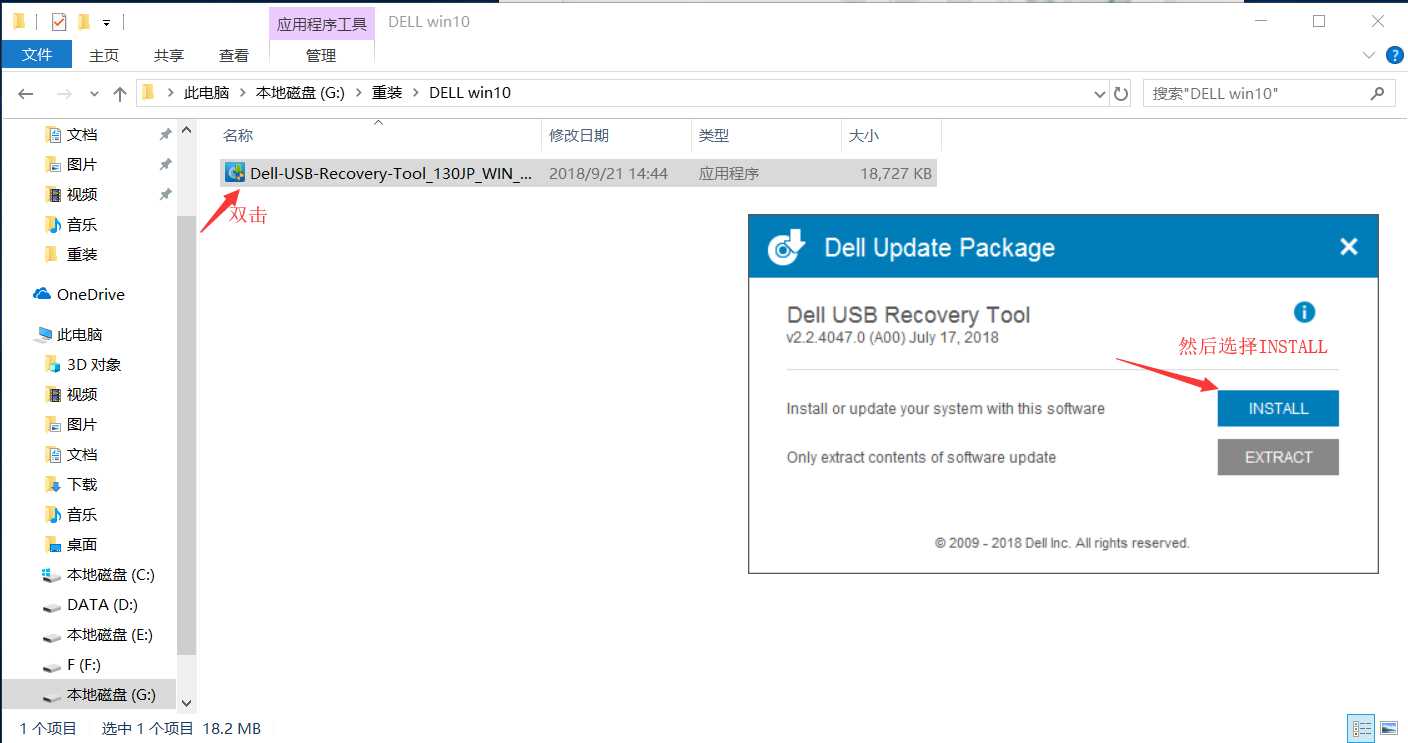Expand the ribbon with the chevron
Viewport: 1408px width, 743px height.
pyautogui.click(x=1369, y=55)
